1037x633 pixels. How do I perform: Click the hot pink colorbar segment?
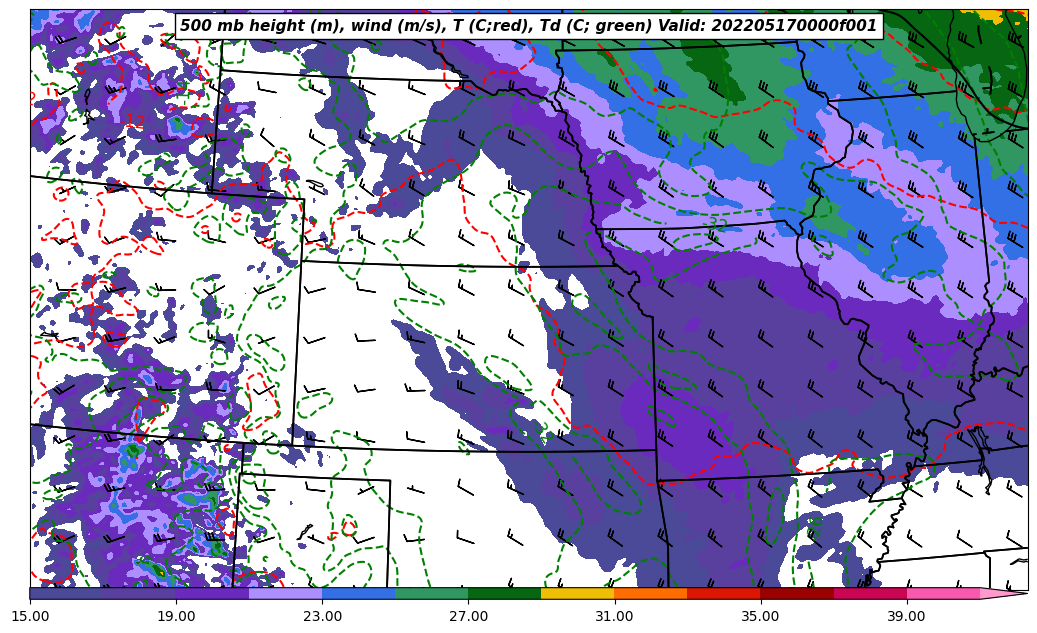tap(942, 593)
